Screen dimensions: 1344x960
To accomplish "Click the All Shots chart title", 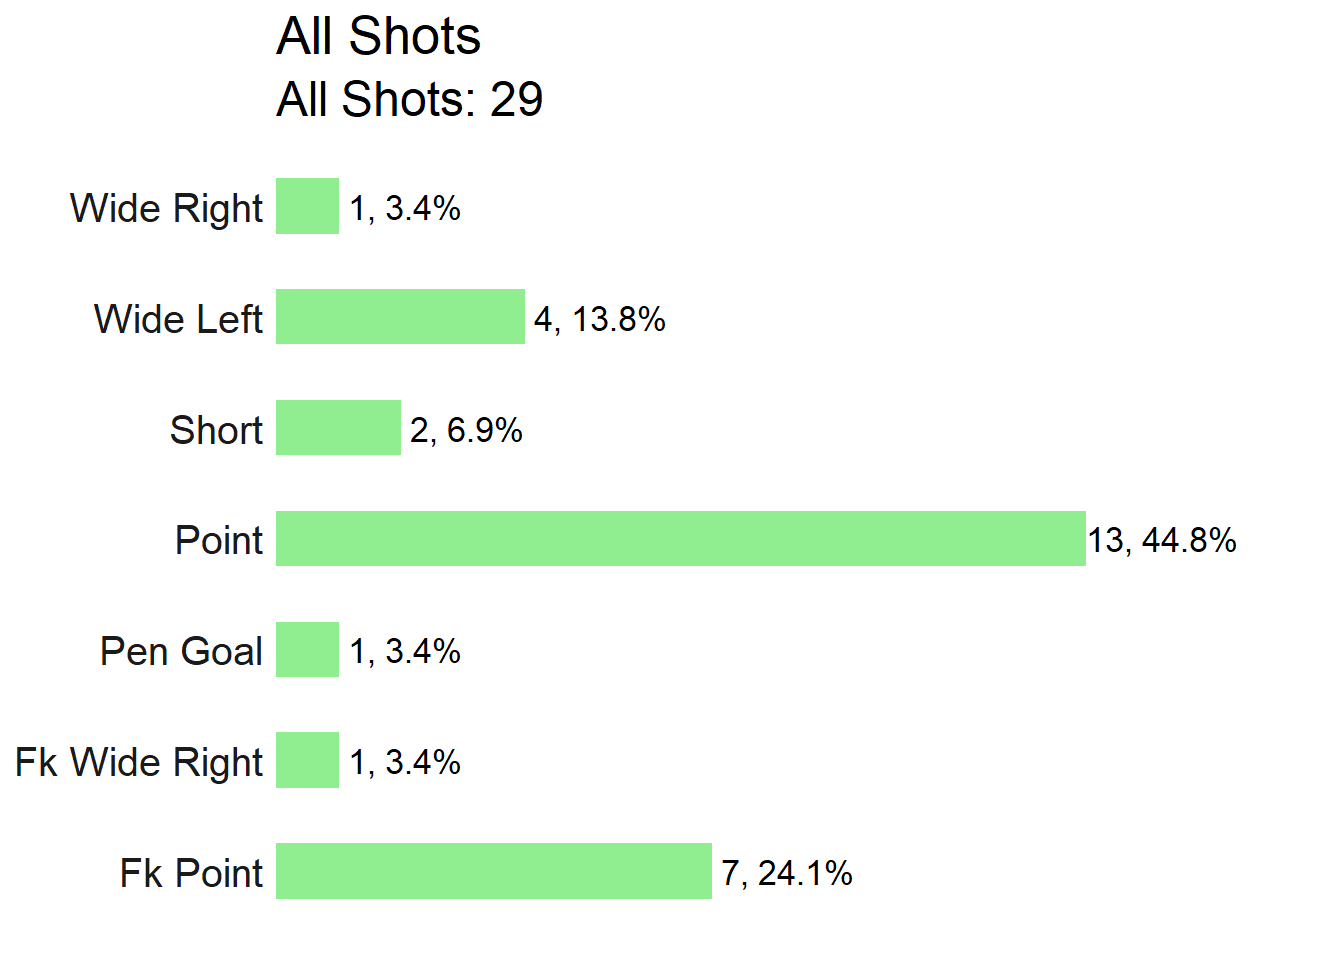I will click(378, 37).
